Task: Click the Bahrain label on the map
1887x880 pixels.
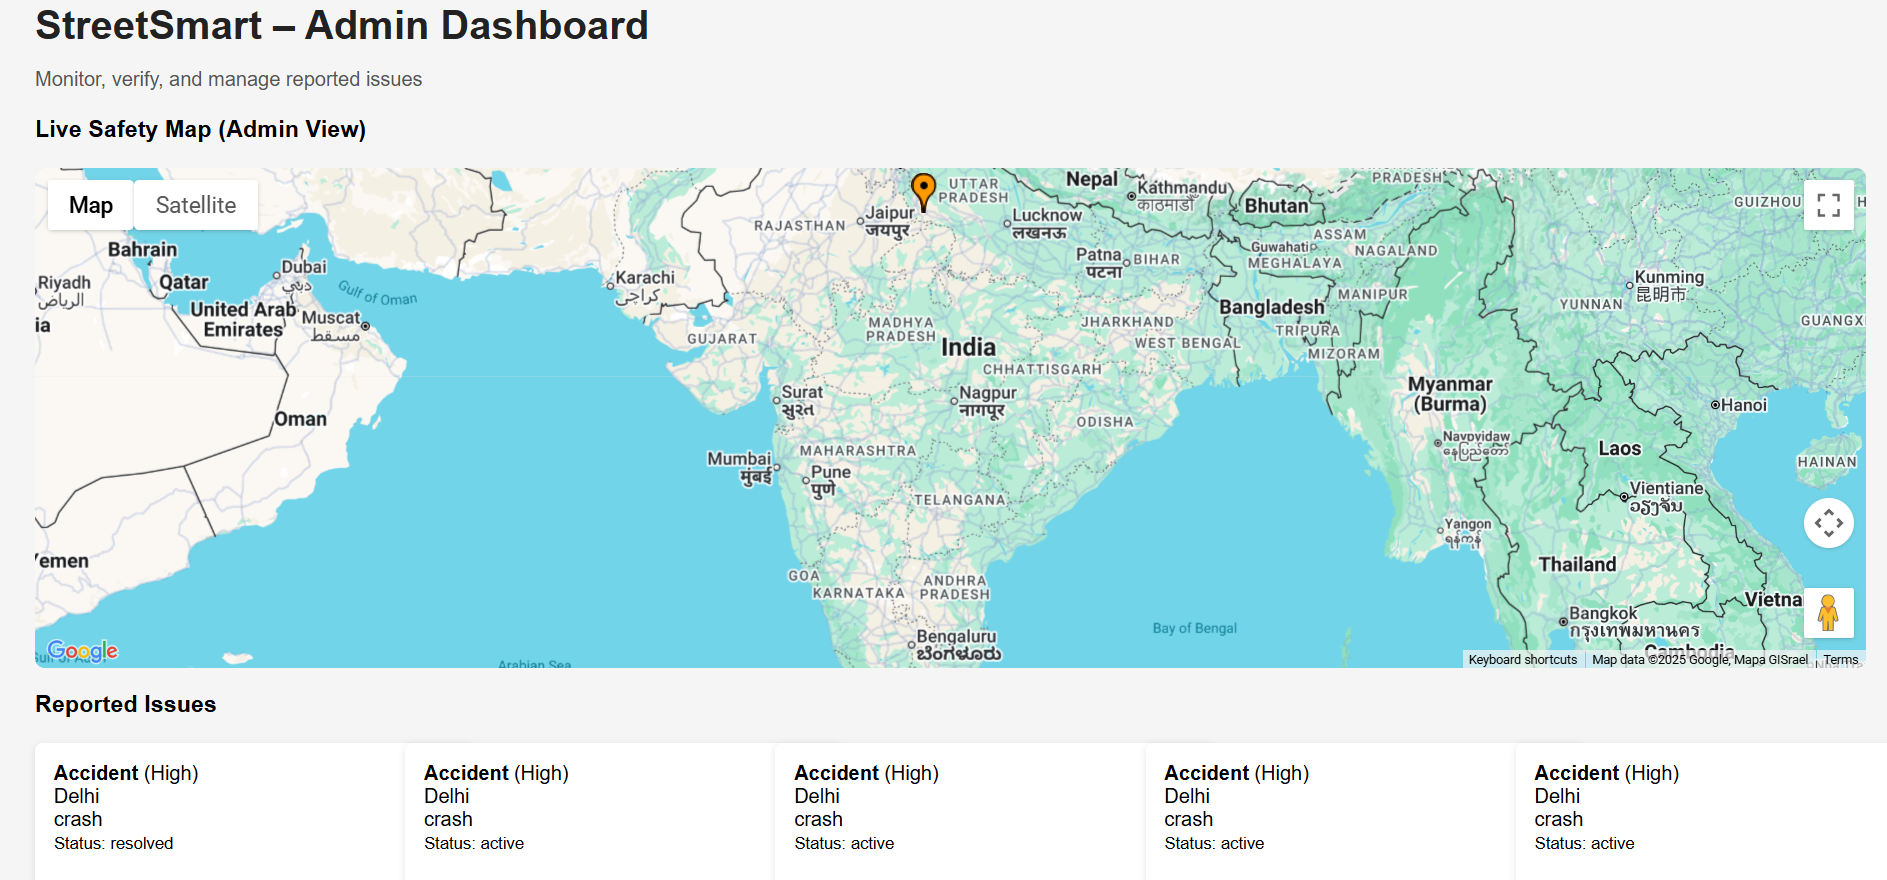Action: point(142,249)
